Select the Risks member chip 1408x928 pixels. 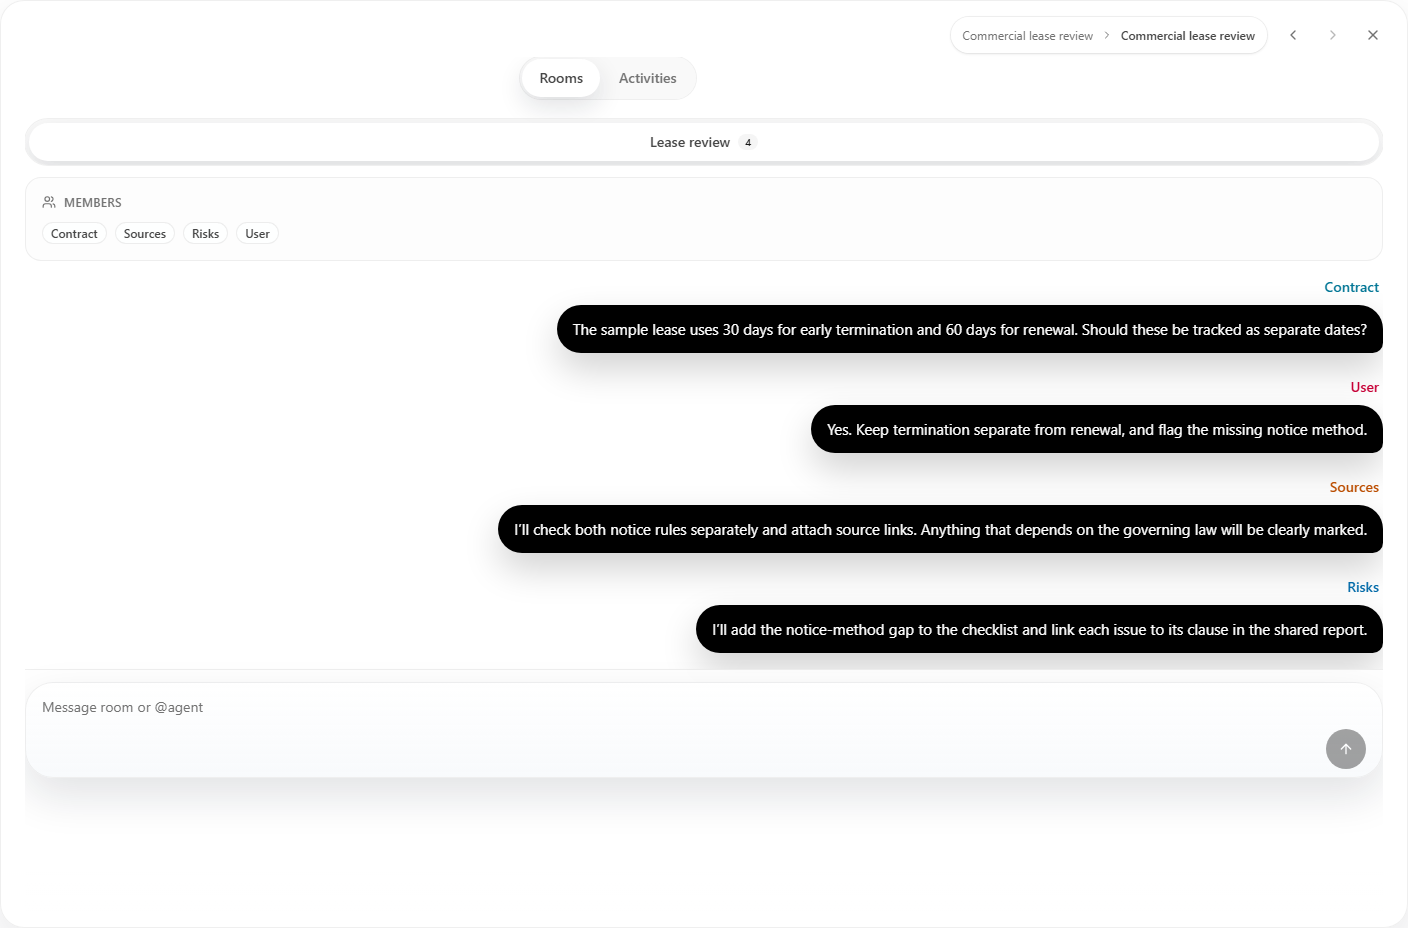pos(205,234)
